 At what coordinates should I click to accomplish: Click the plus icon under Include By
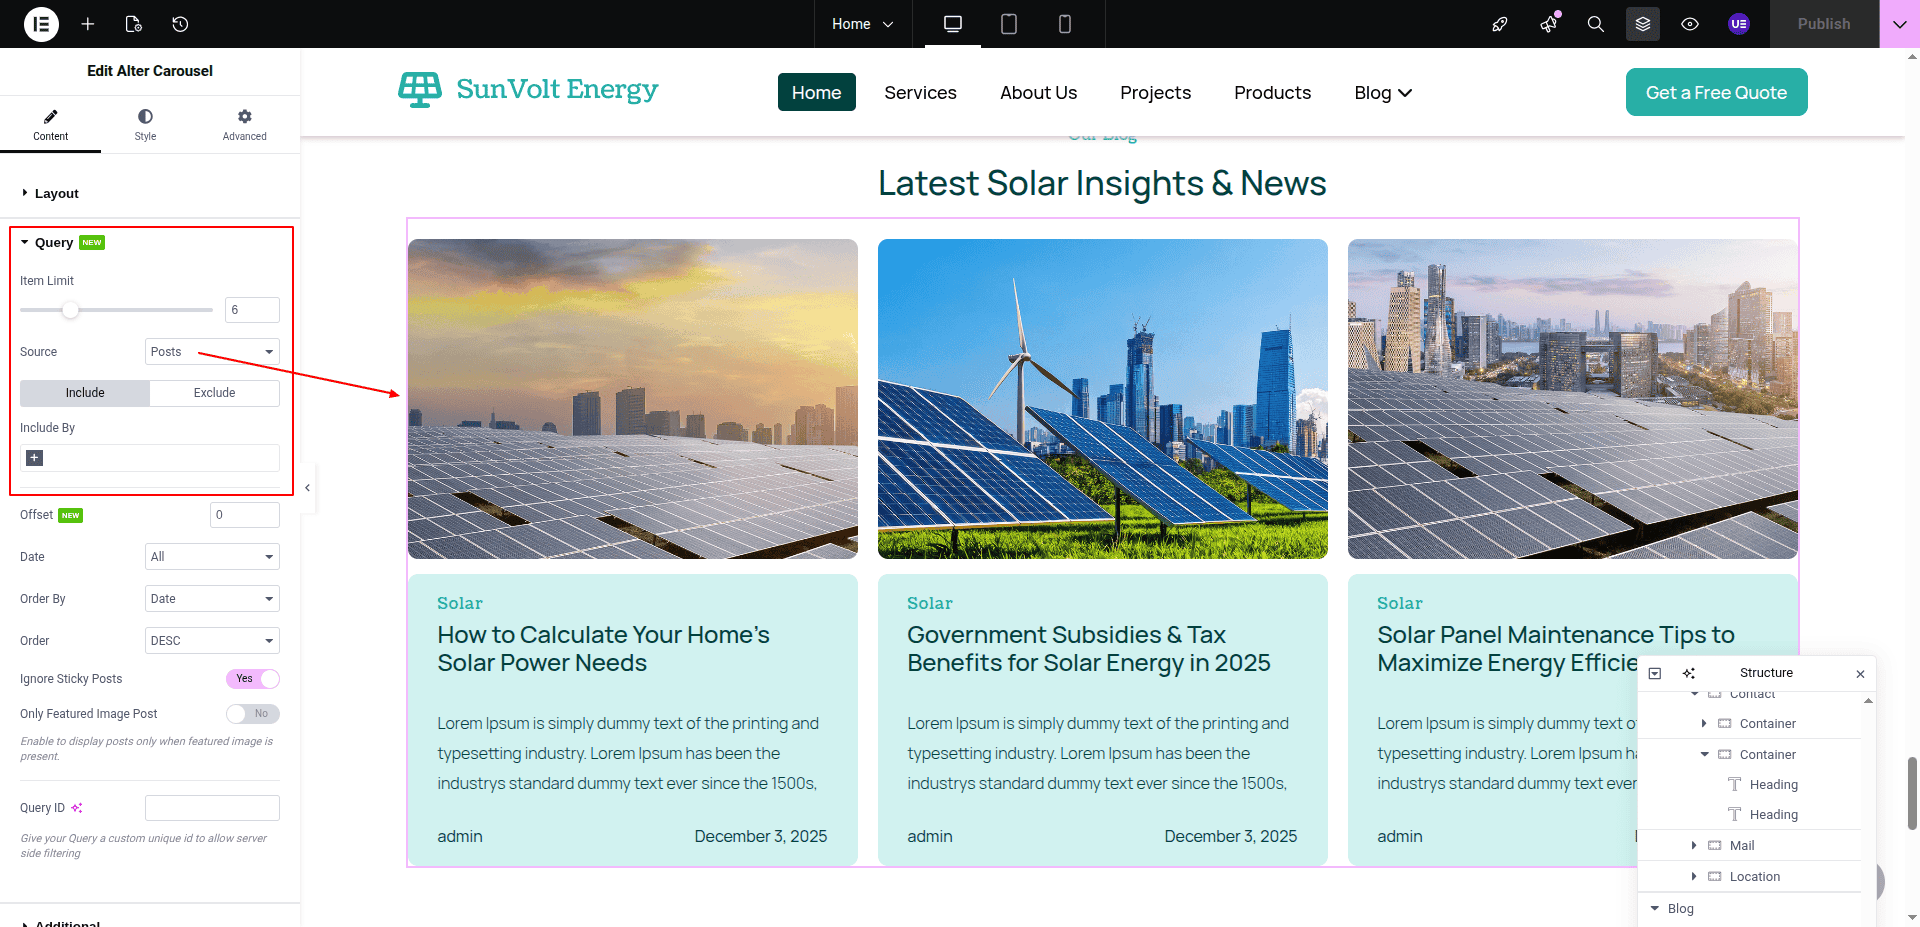tap(34, 458)
